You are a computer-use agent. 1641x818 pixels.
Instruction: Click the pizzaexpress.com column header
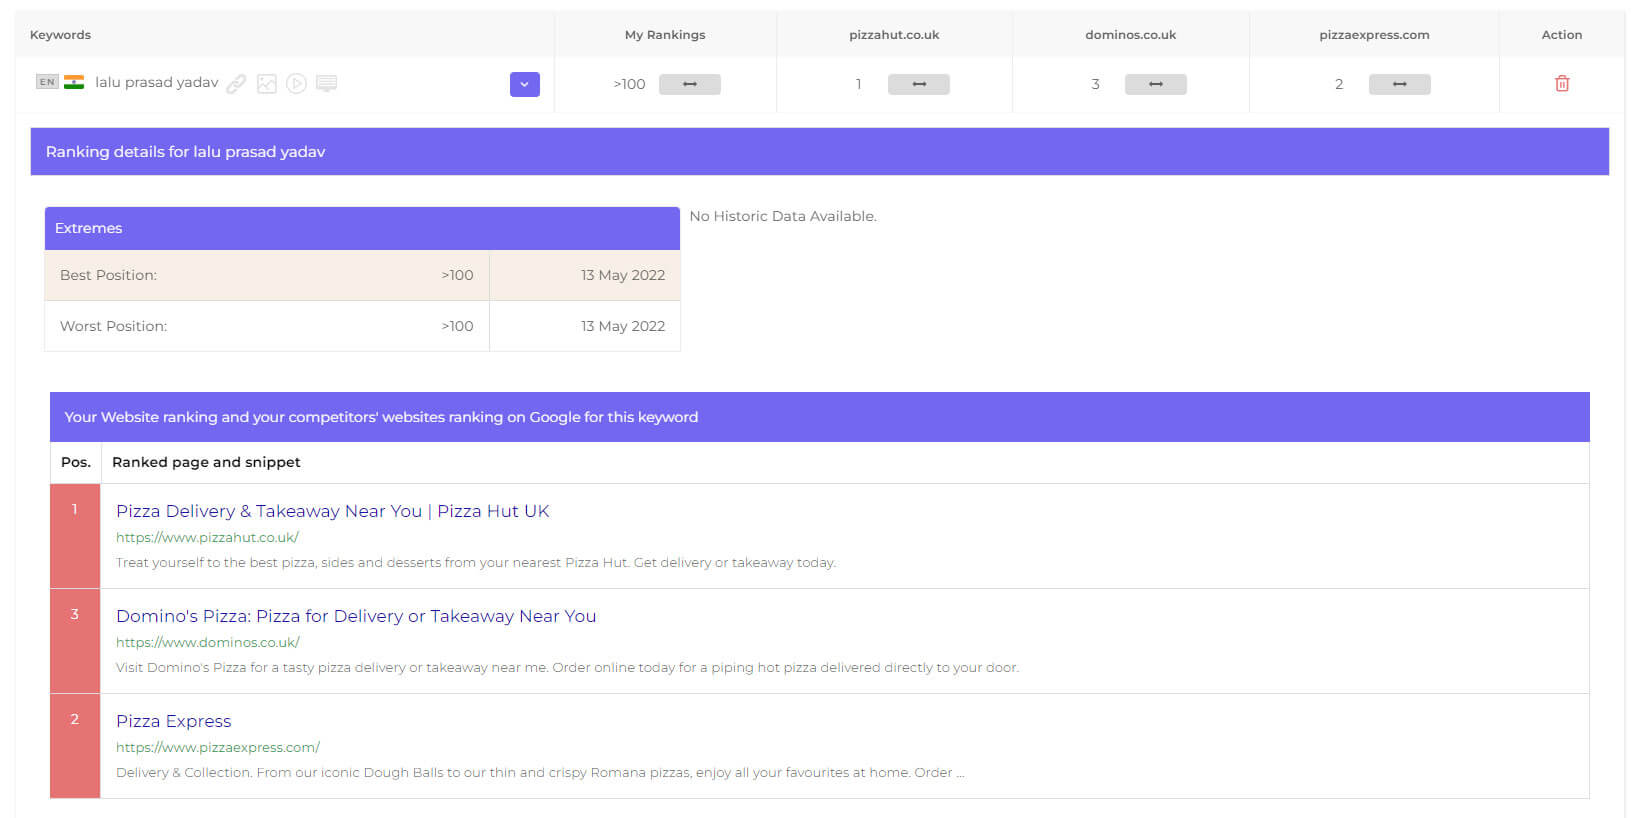point(1374,35)
